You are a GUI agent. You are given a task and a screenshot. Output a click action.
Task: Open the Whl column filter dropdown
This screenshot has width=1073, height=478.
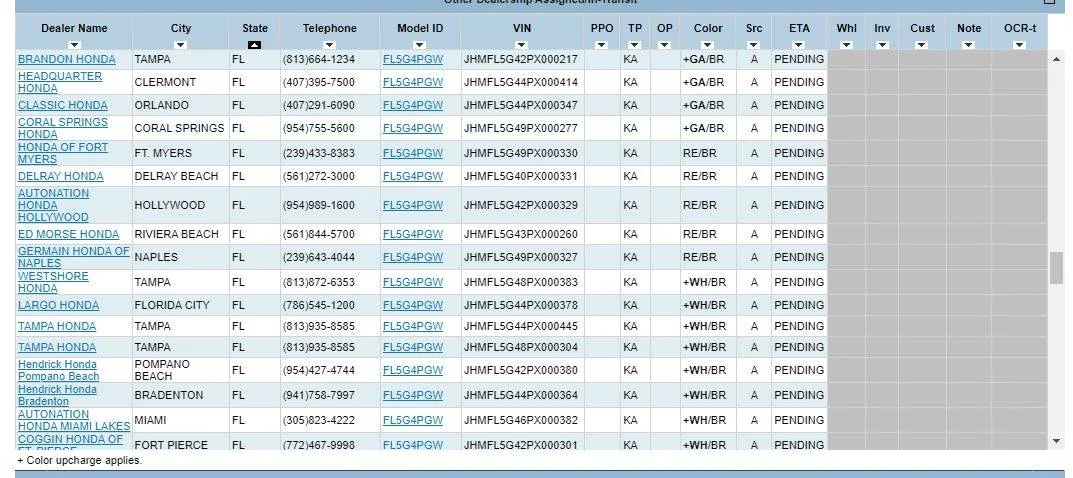click(846, 45)
